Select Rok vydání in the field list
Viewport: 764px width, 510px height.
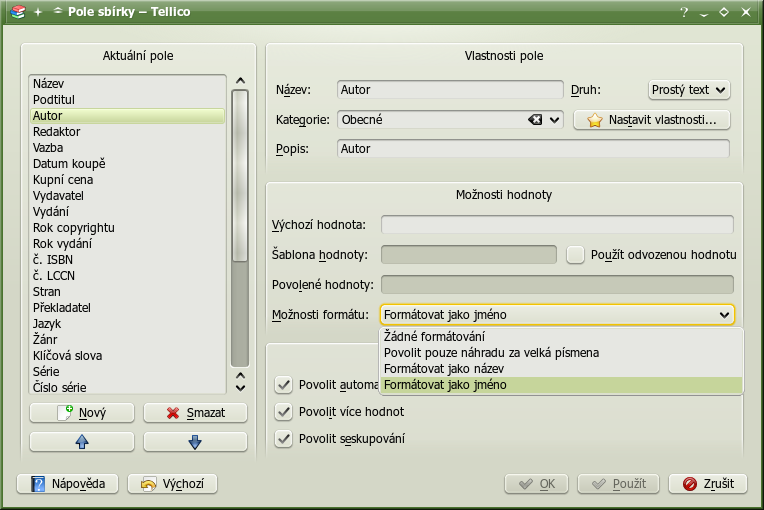pos(127,244)
